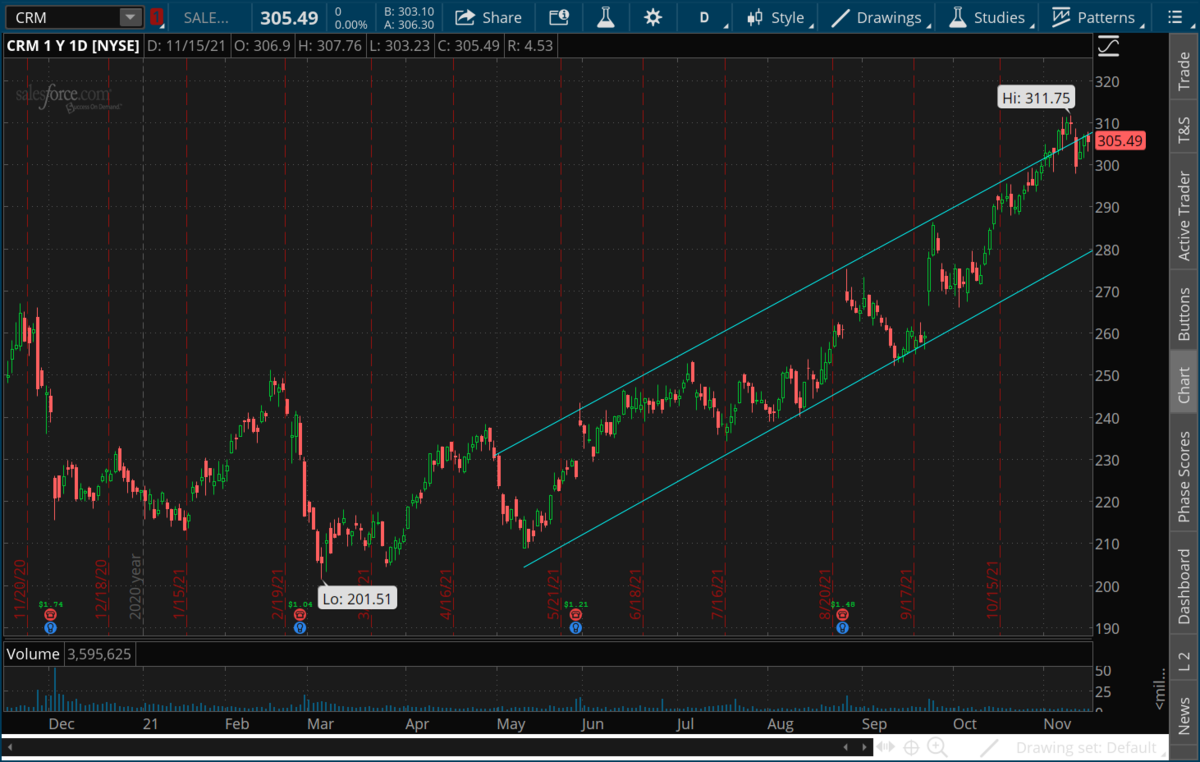Open the D timeframe dropdown

pos(704,17)
